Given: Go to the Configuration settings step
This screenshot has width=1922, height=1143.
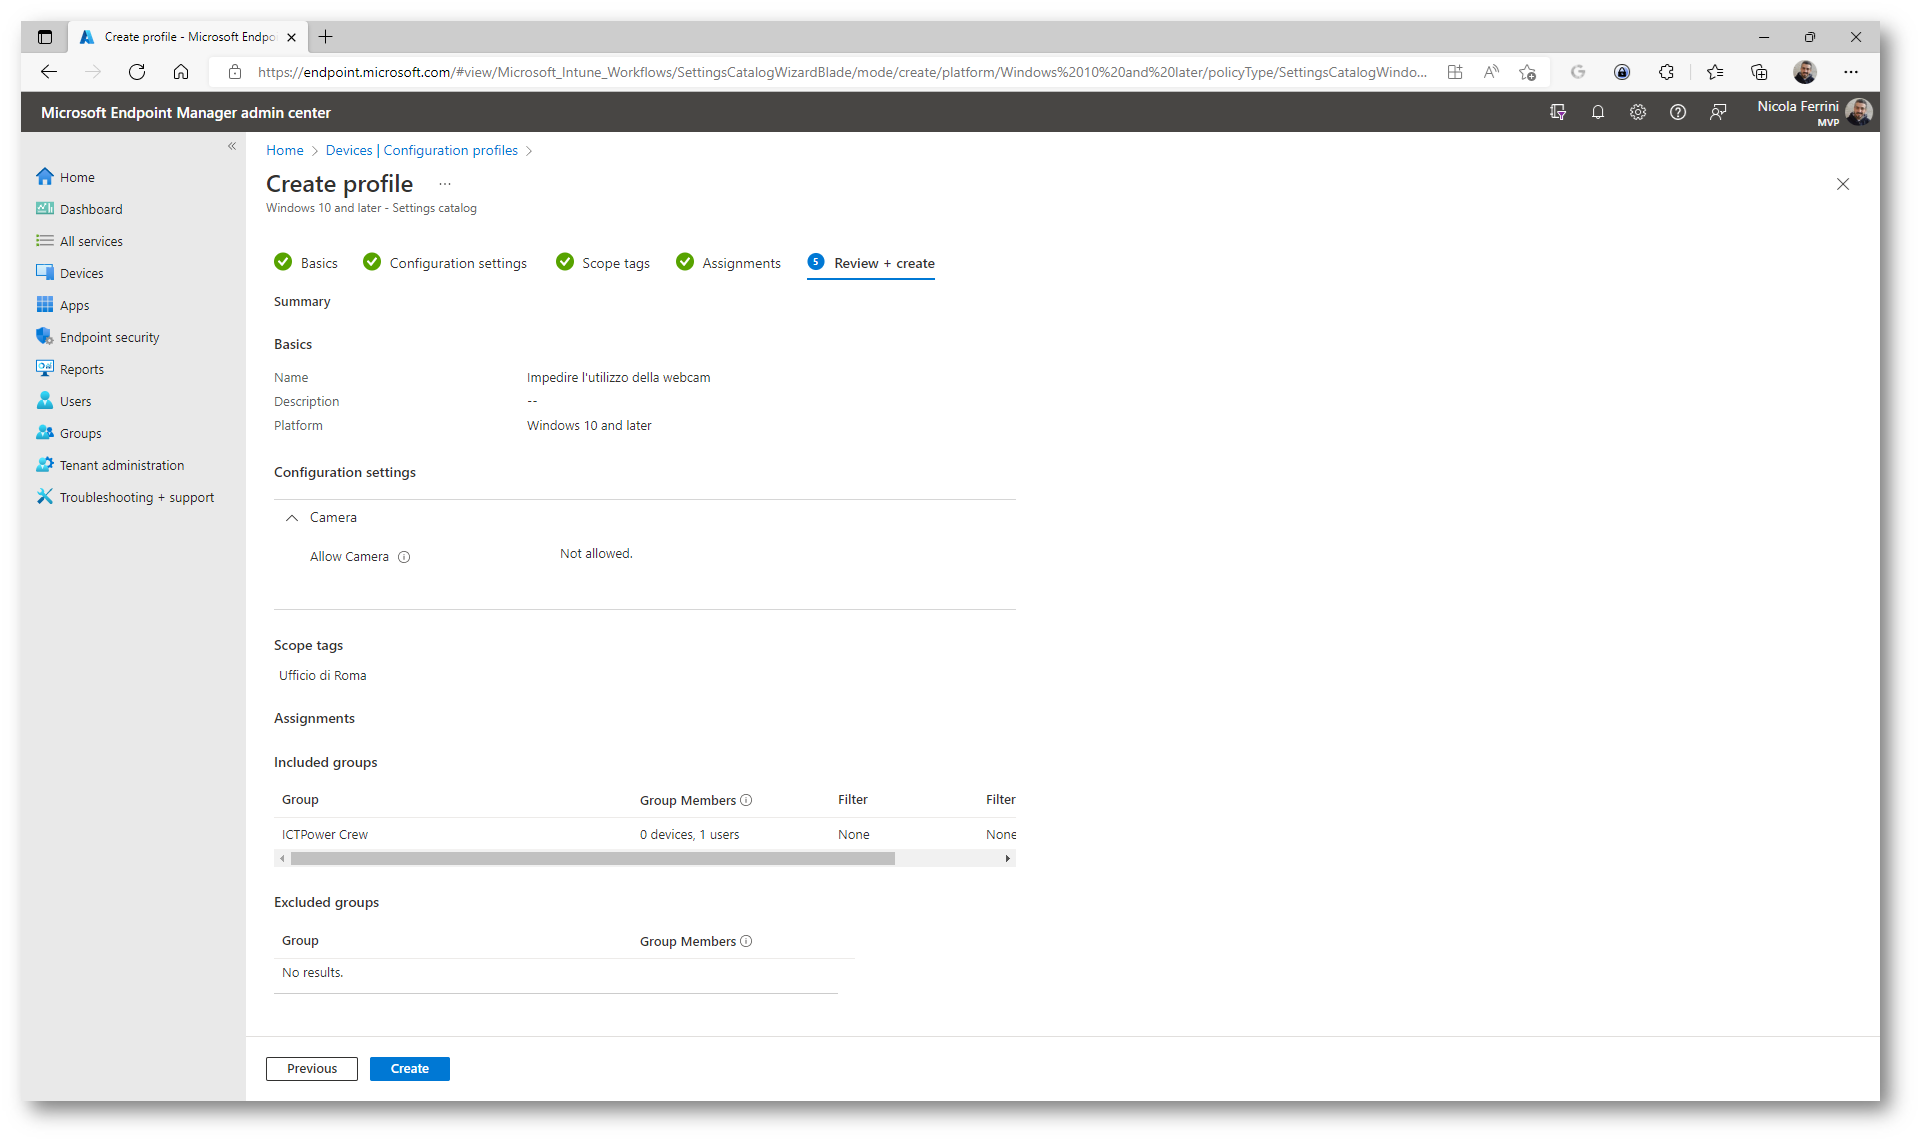Looking at the screenshot, I should coord(445,263).
